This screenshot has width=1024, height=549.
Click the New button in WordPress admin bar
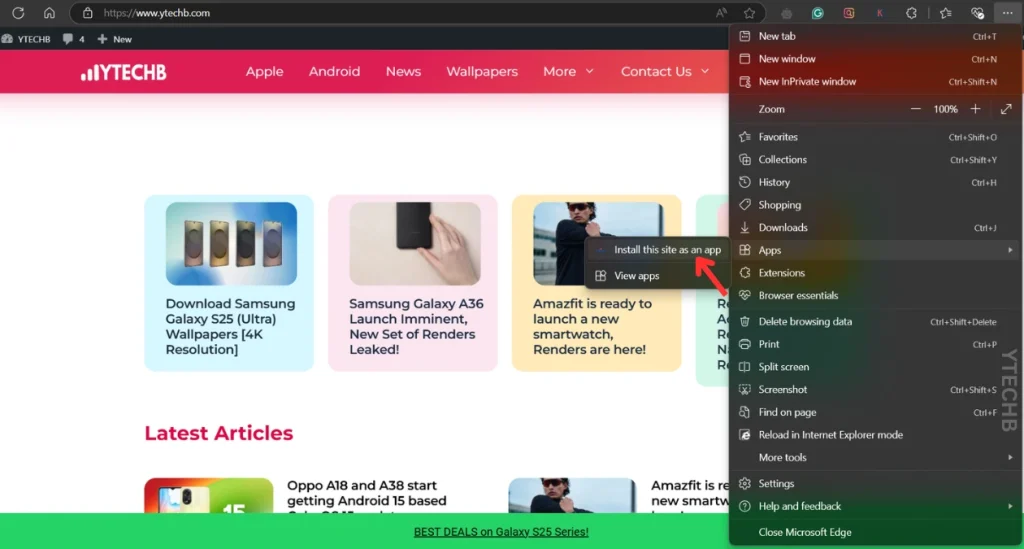coord(114,39)
